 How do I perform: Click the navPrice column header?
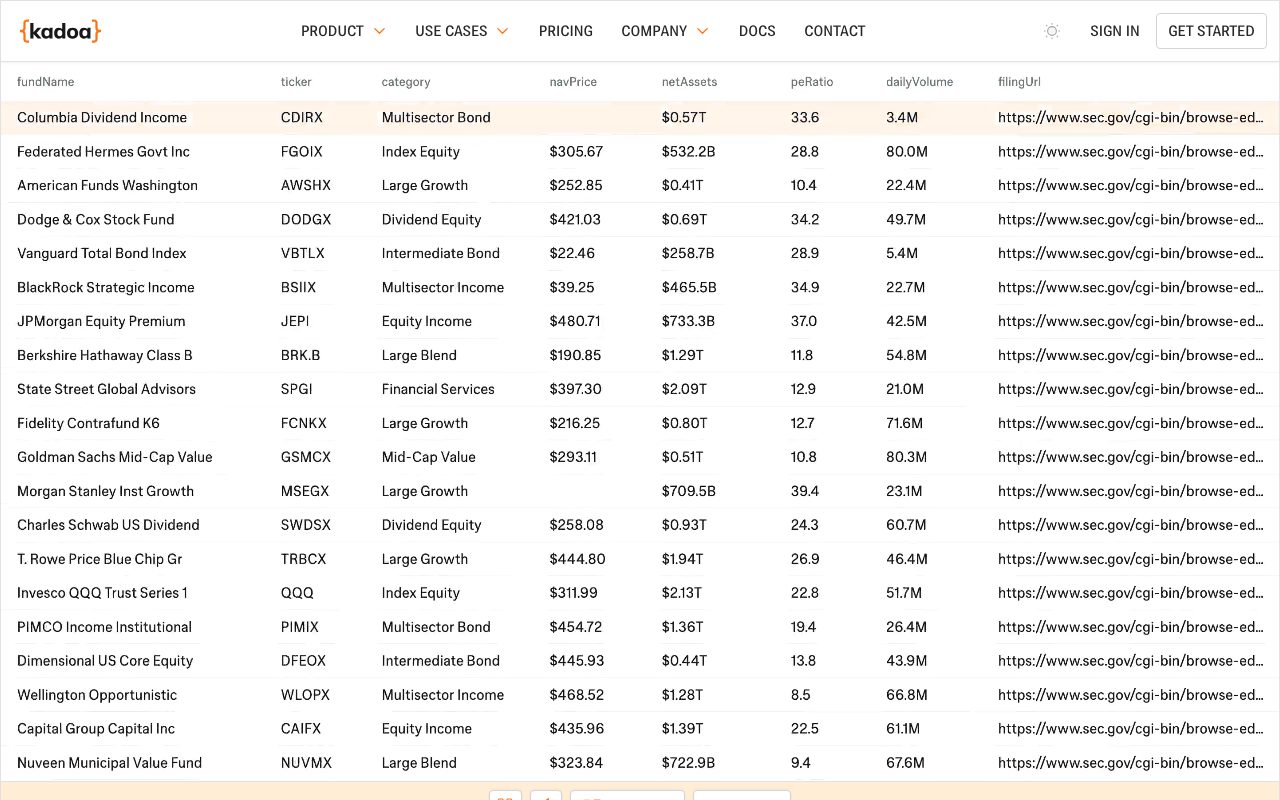tap(573, 82)
